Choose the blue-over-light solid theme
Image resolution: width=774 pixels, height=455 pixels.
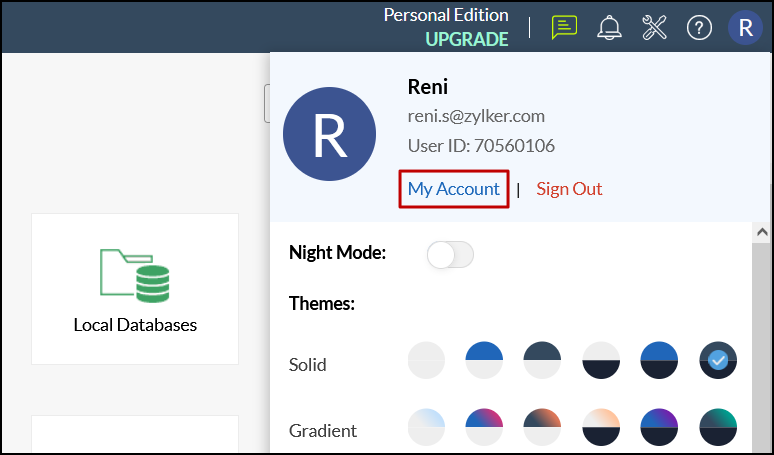coord(485,360)
